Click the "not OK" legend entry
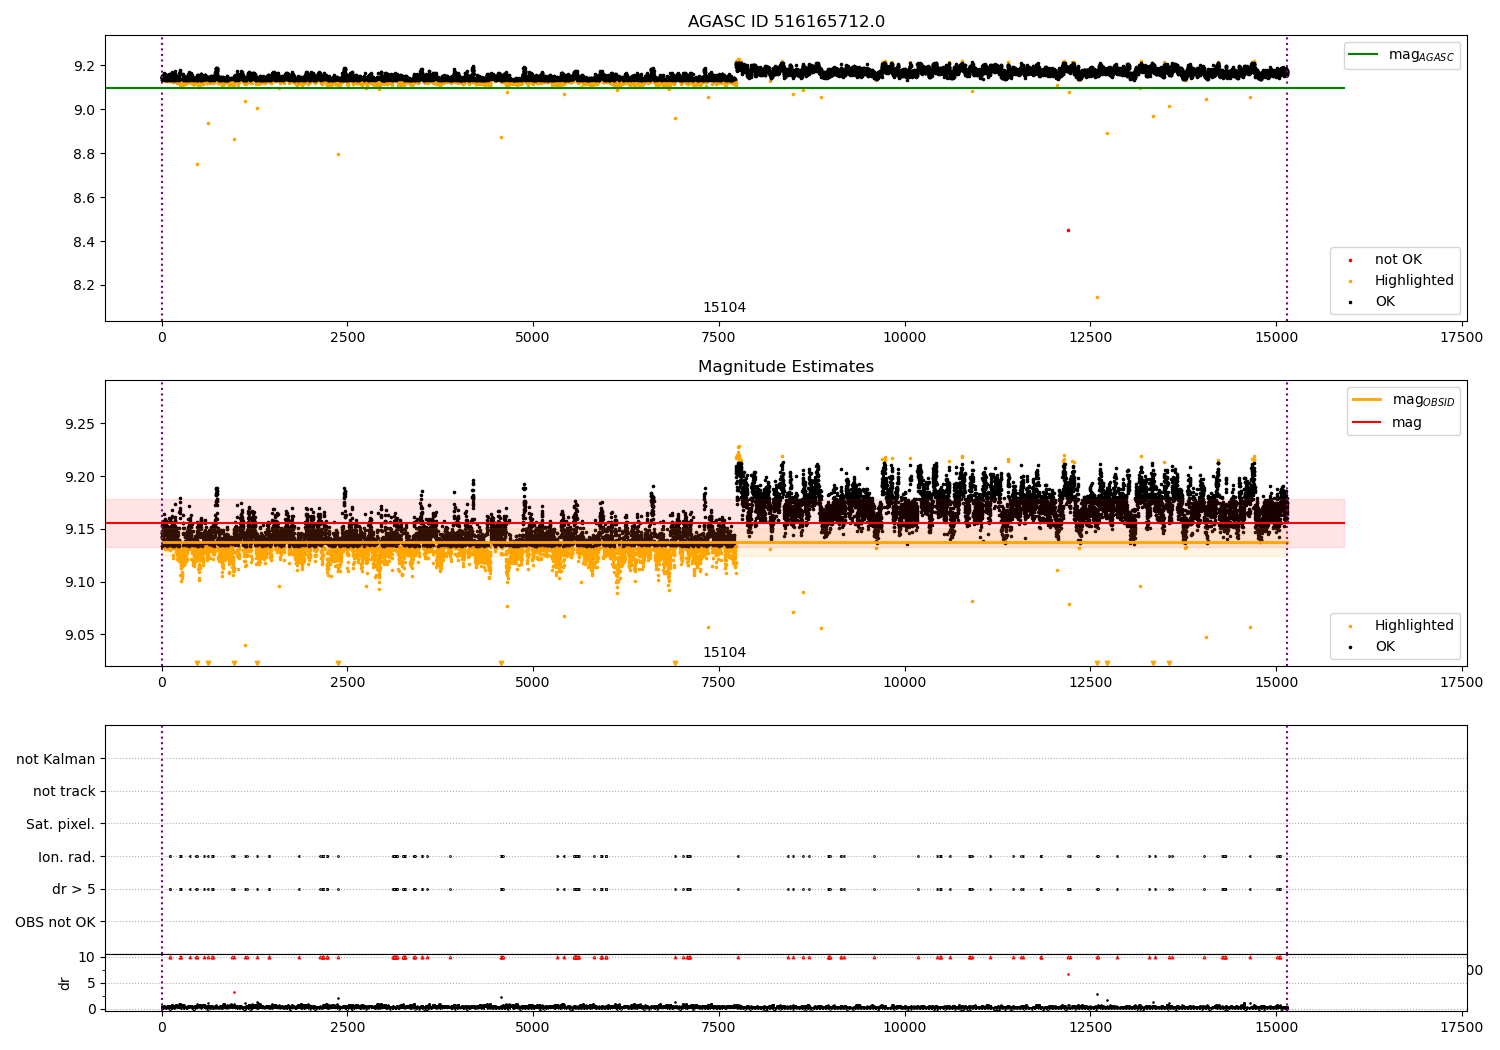The image size is (1500, 1050). coord(1385,260)
